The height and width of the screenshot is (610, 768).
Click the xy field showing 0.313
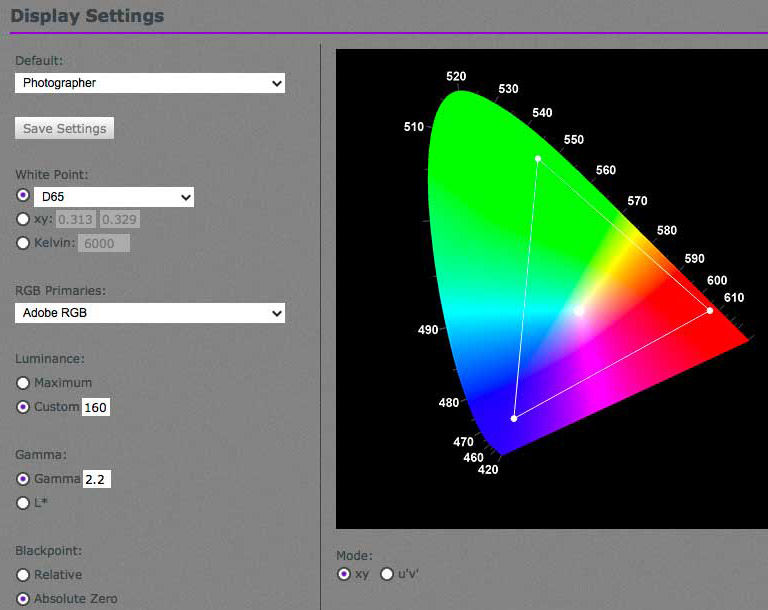(75, 219)
